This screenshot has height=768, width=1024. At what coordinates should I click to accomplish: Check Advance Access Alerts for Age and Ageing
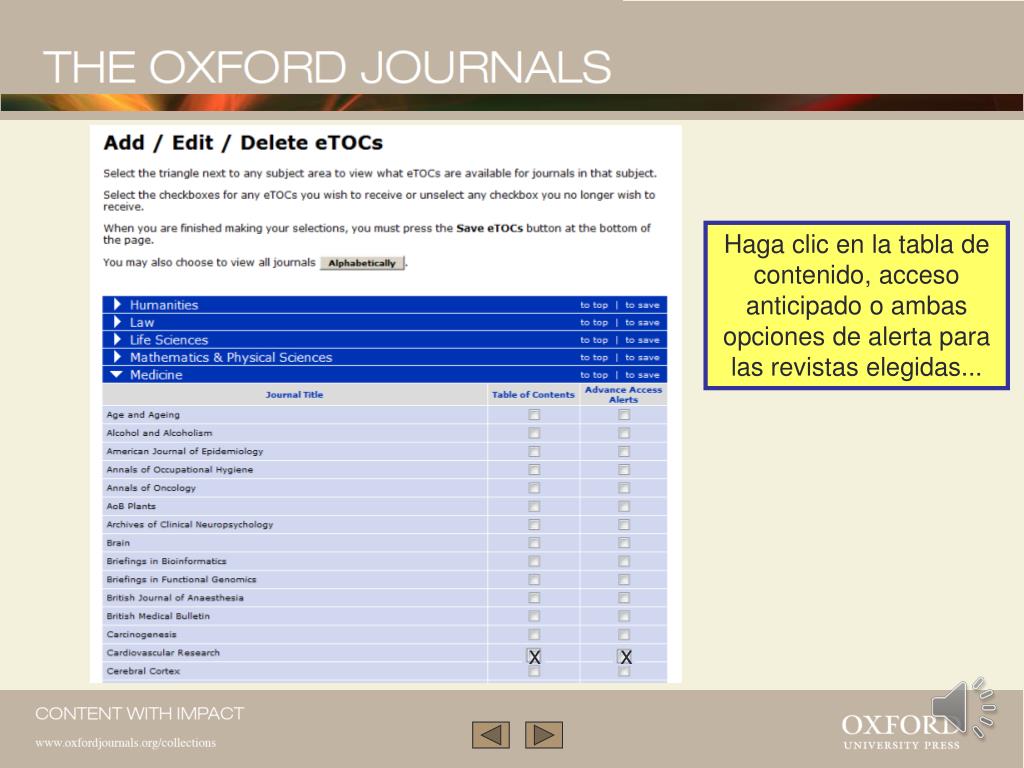point(624,415)
